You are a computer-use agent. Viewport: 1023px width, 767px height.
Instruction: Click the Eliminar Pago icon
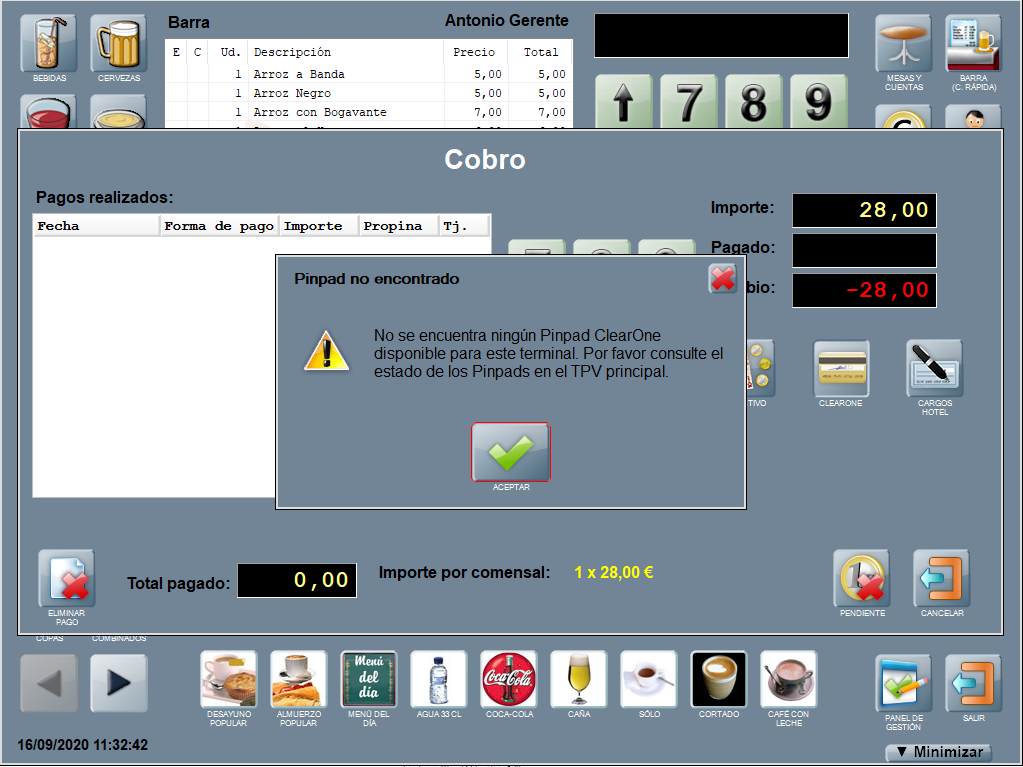tap(67, 579)
